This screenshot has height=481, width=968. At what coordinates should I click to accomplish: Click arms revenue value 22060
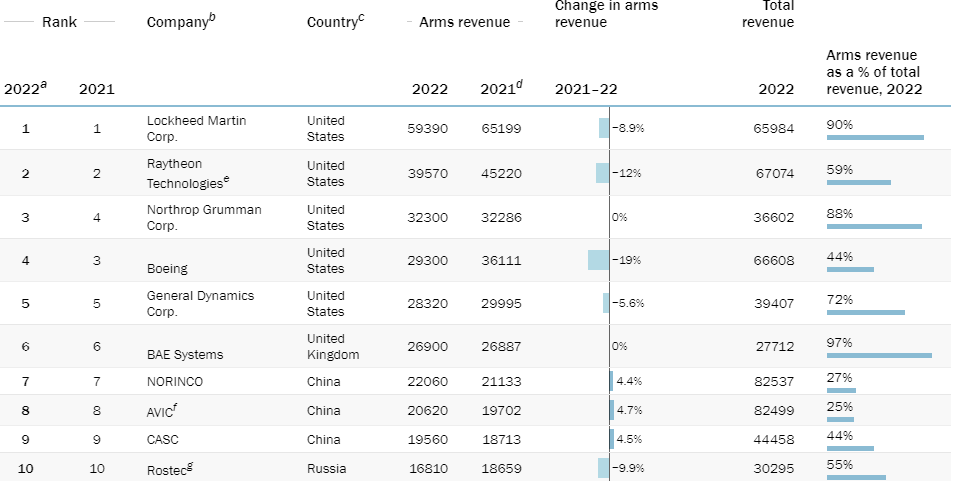click(428, 382)
